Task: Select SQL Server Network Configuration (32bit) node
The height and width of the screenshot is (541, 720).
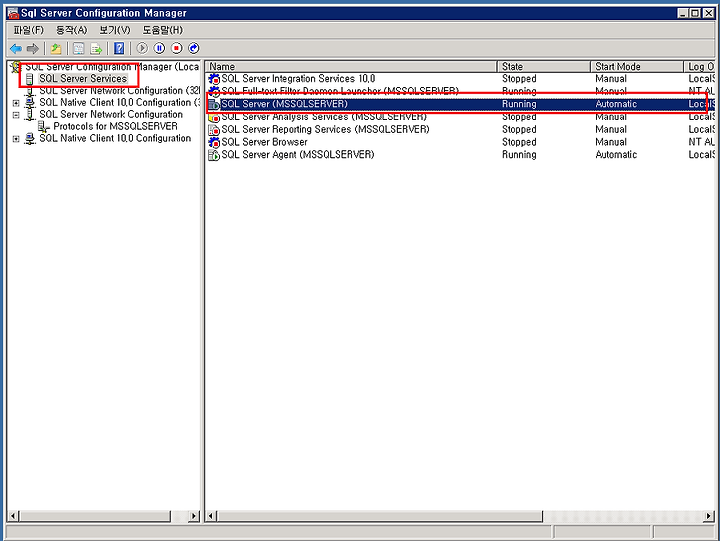Action: 119,90
